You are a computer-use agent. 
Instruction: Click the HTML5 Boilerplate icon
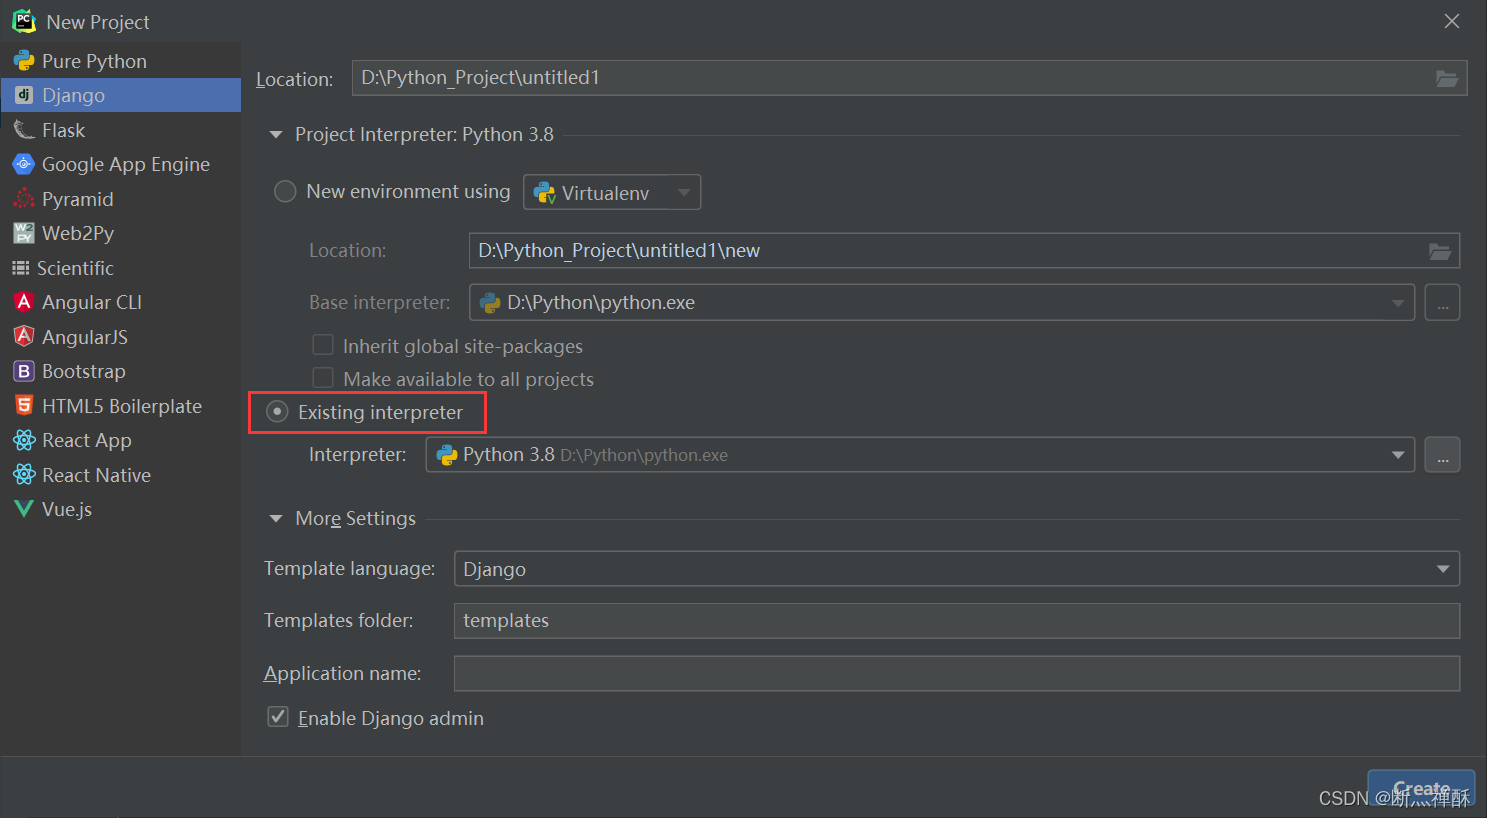pos(24,406)
